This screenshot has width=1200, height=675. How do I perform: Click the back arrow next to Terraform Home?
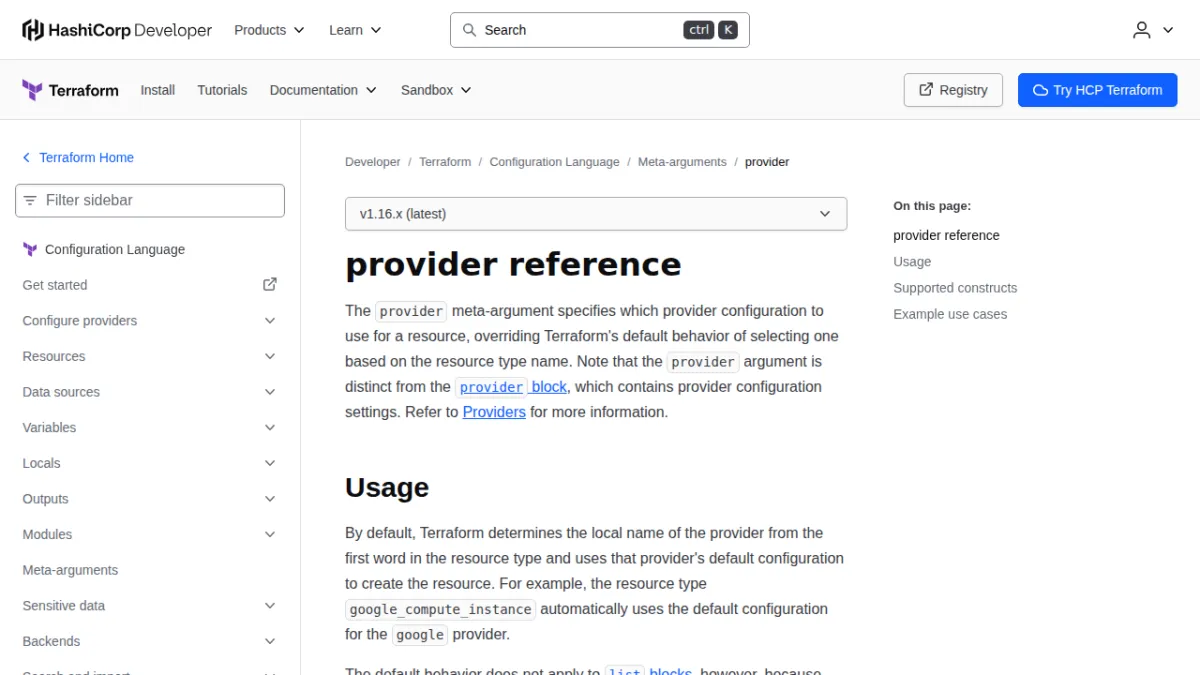click(x=26, y=158)
